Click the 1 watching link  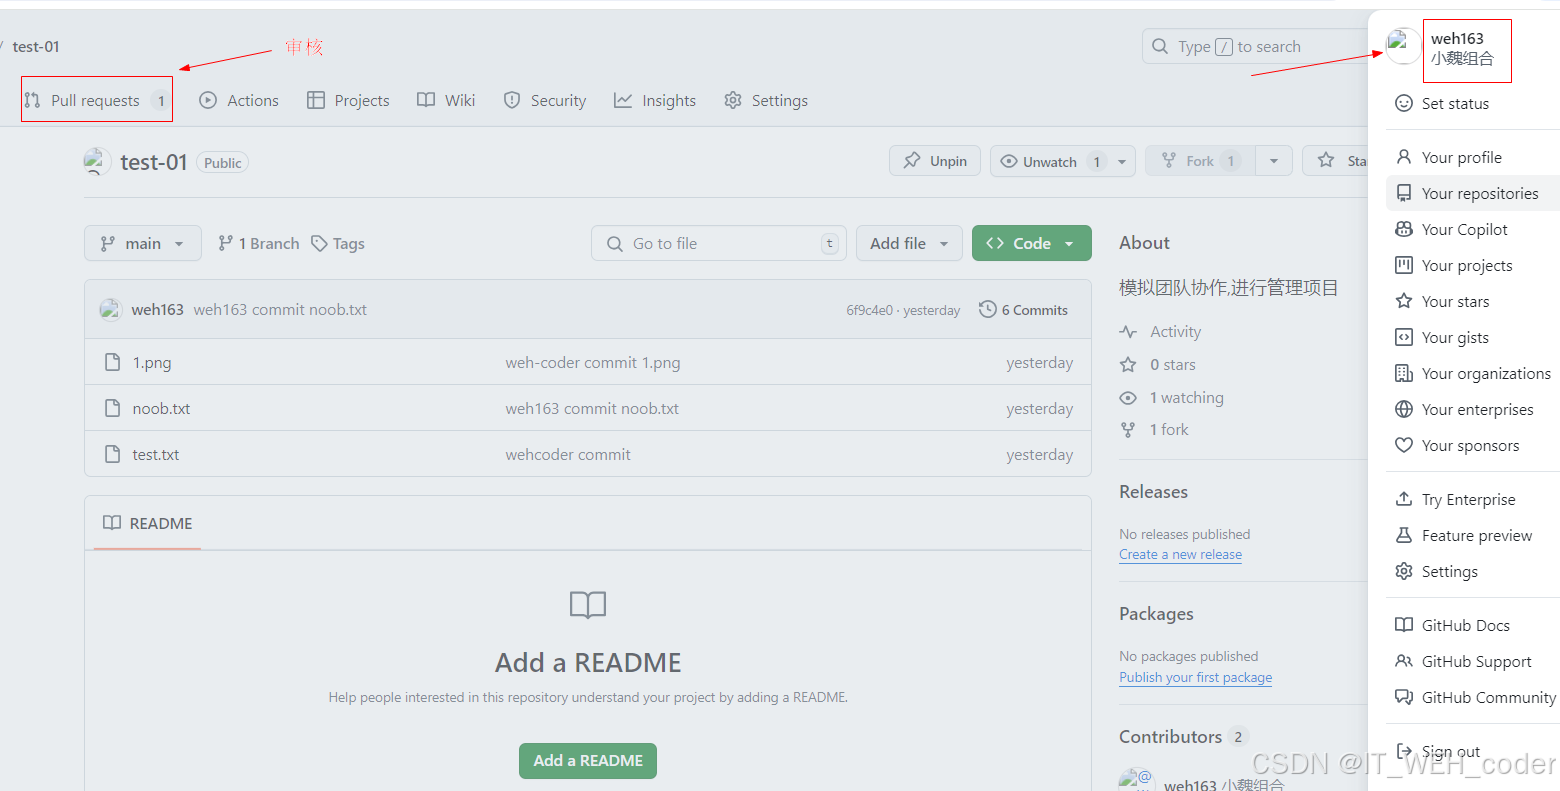1172,397
